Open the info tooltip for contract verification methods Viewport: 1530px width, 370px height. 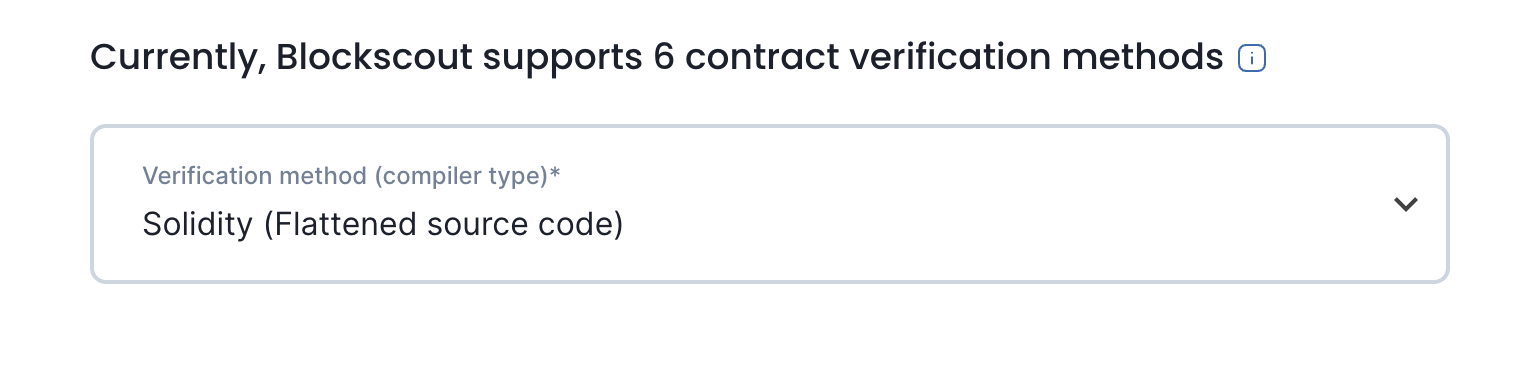tap(1252, 59)
